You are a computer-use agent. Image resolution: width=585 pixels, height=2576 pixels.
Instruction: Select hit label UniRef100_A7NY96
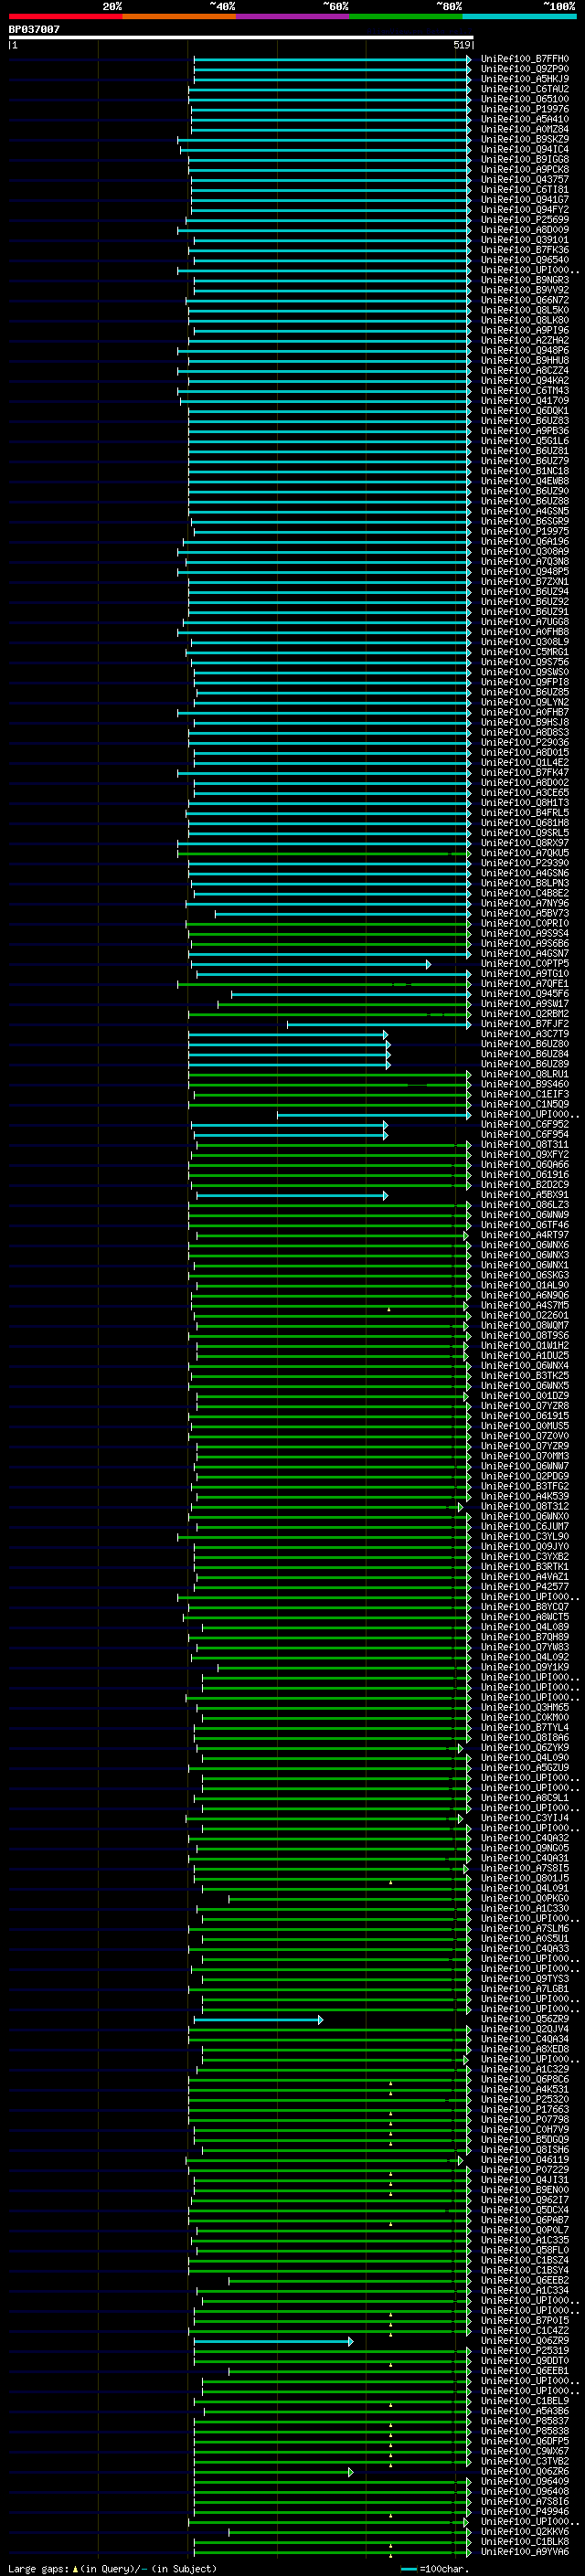525,903
